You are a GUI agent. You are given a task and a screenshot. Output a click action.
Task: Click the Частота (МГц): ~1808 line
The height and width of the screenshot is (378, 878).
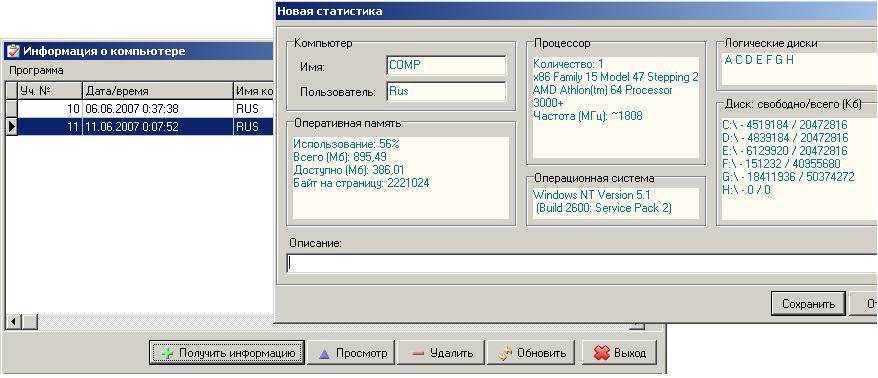[x=587, y=116]
